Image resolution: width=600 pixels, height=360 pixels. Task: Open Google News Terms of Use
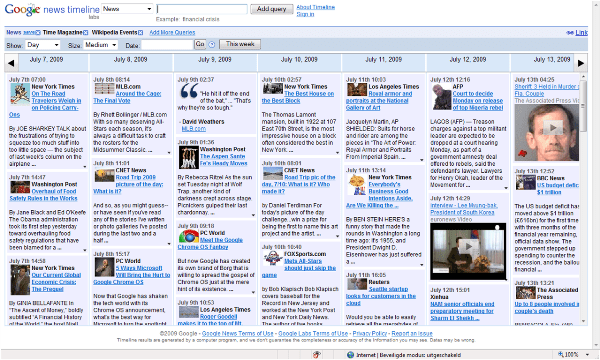pos(238,334)
